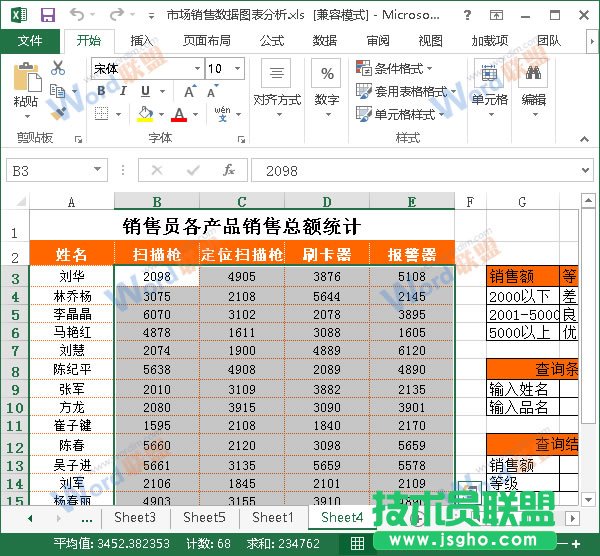Screen dimensions: 600x556
Task: Expand the font color dropdown arrow
Action: coord(195,114)
